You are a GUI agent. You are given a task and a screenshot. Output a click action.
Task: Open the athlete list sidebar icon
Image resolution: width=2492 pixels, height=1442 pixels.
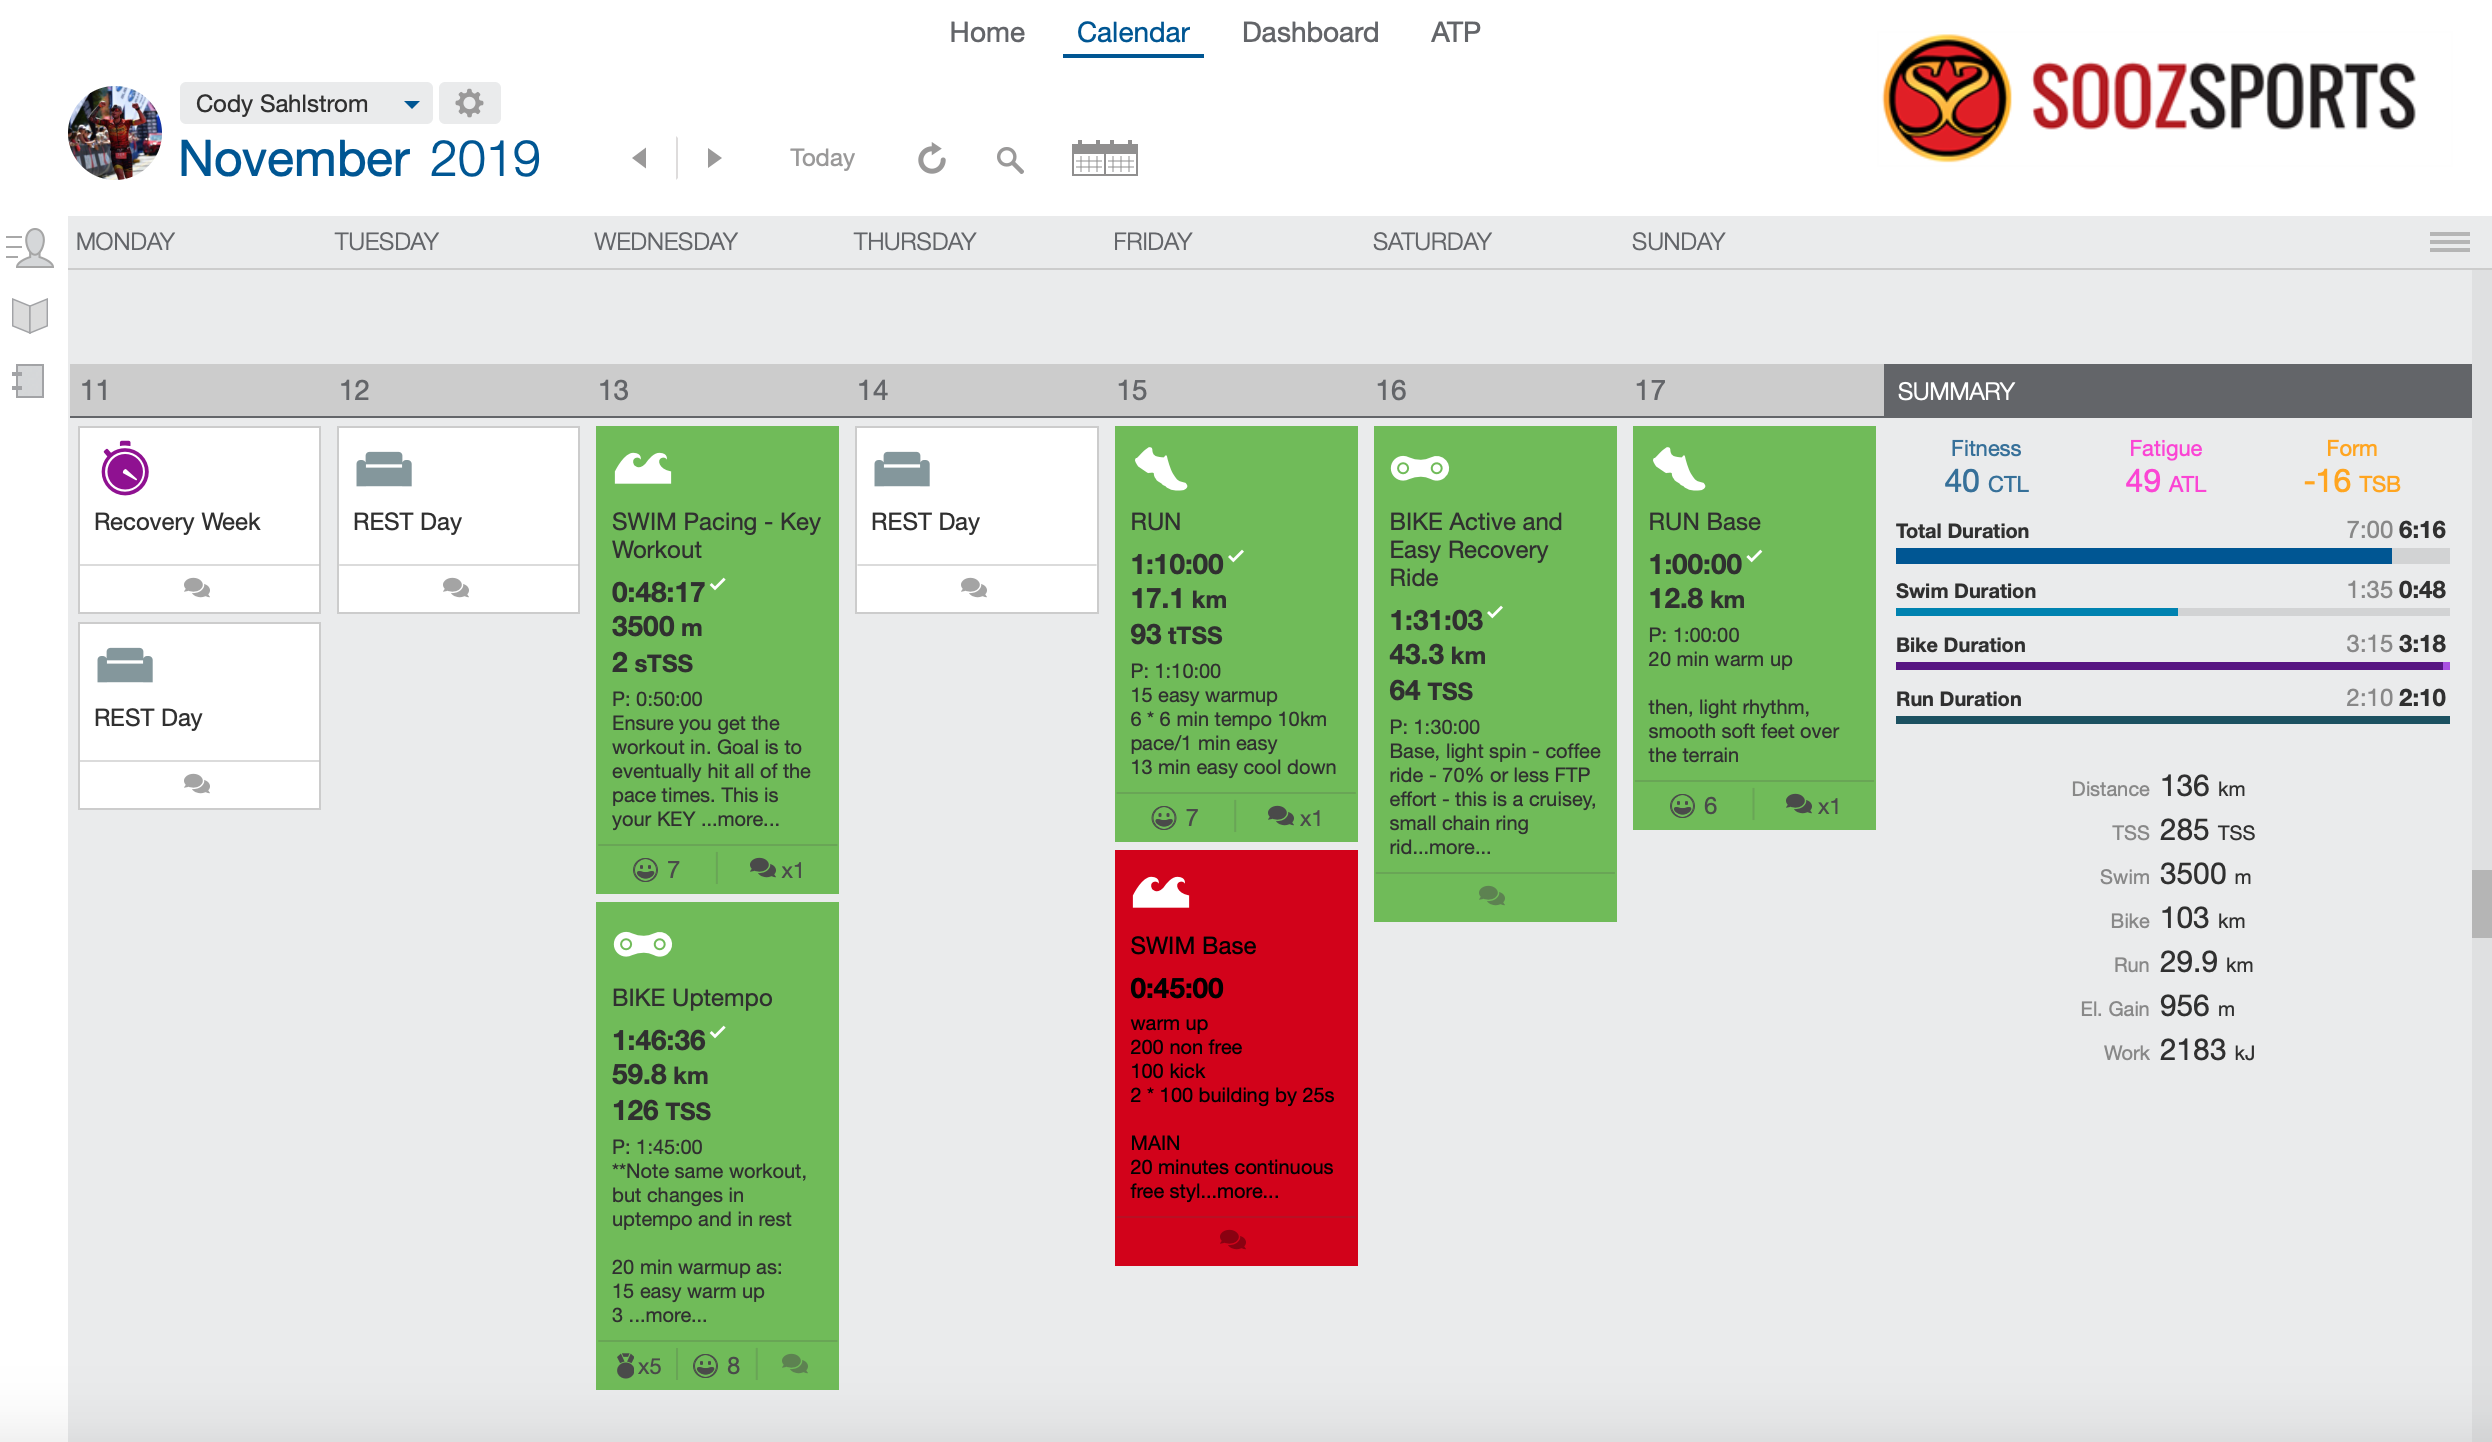coord(30,247)
